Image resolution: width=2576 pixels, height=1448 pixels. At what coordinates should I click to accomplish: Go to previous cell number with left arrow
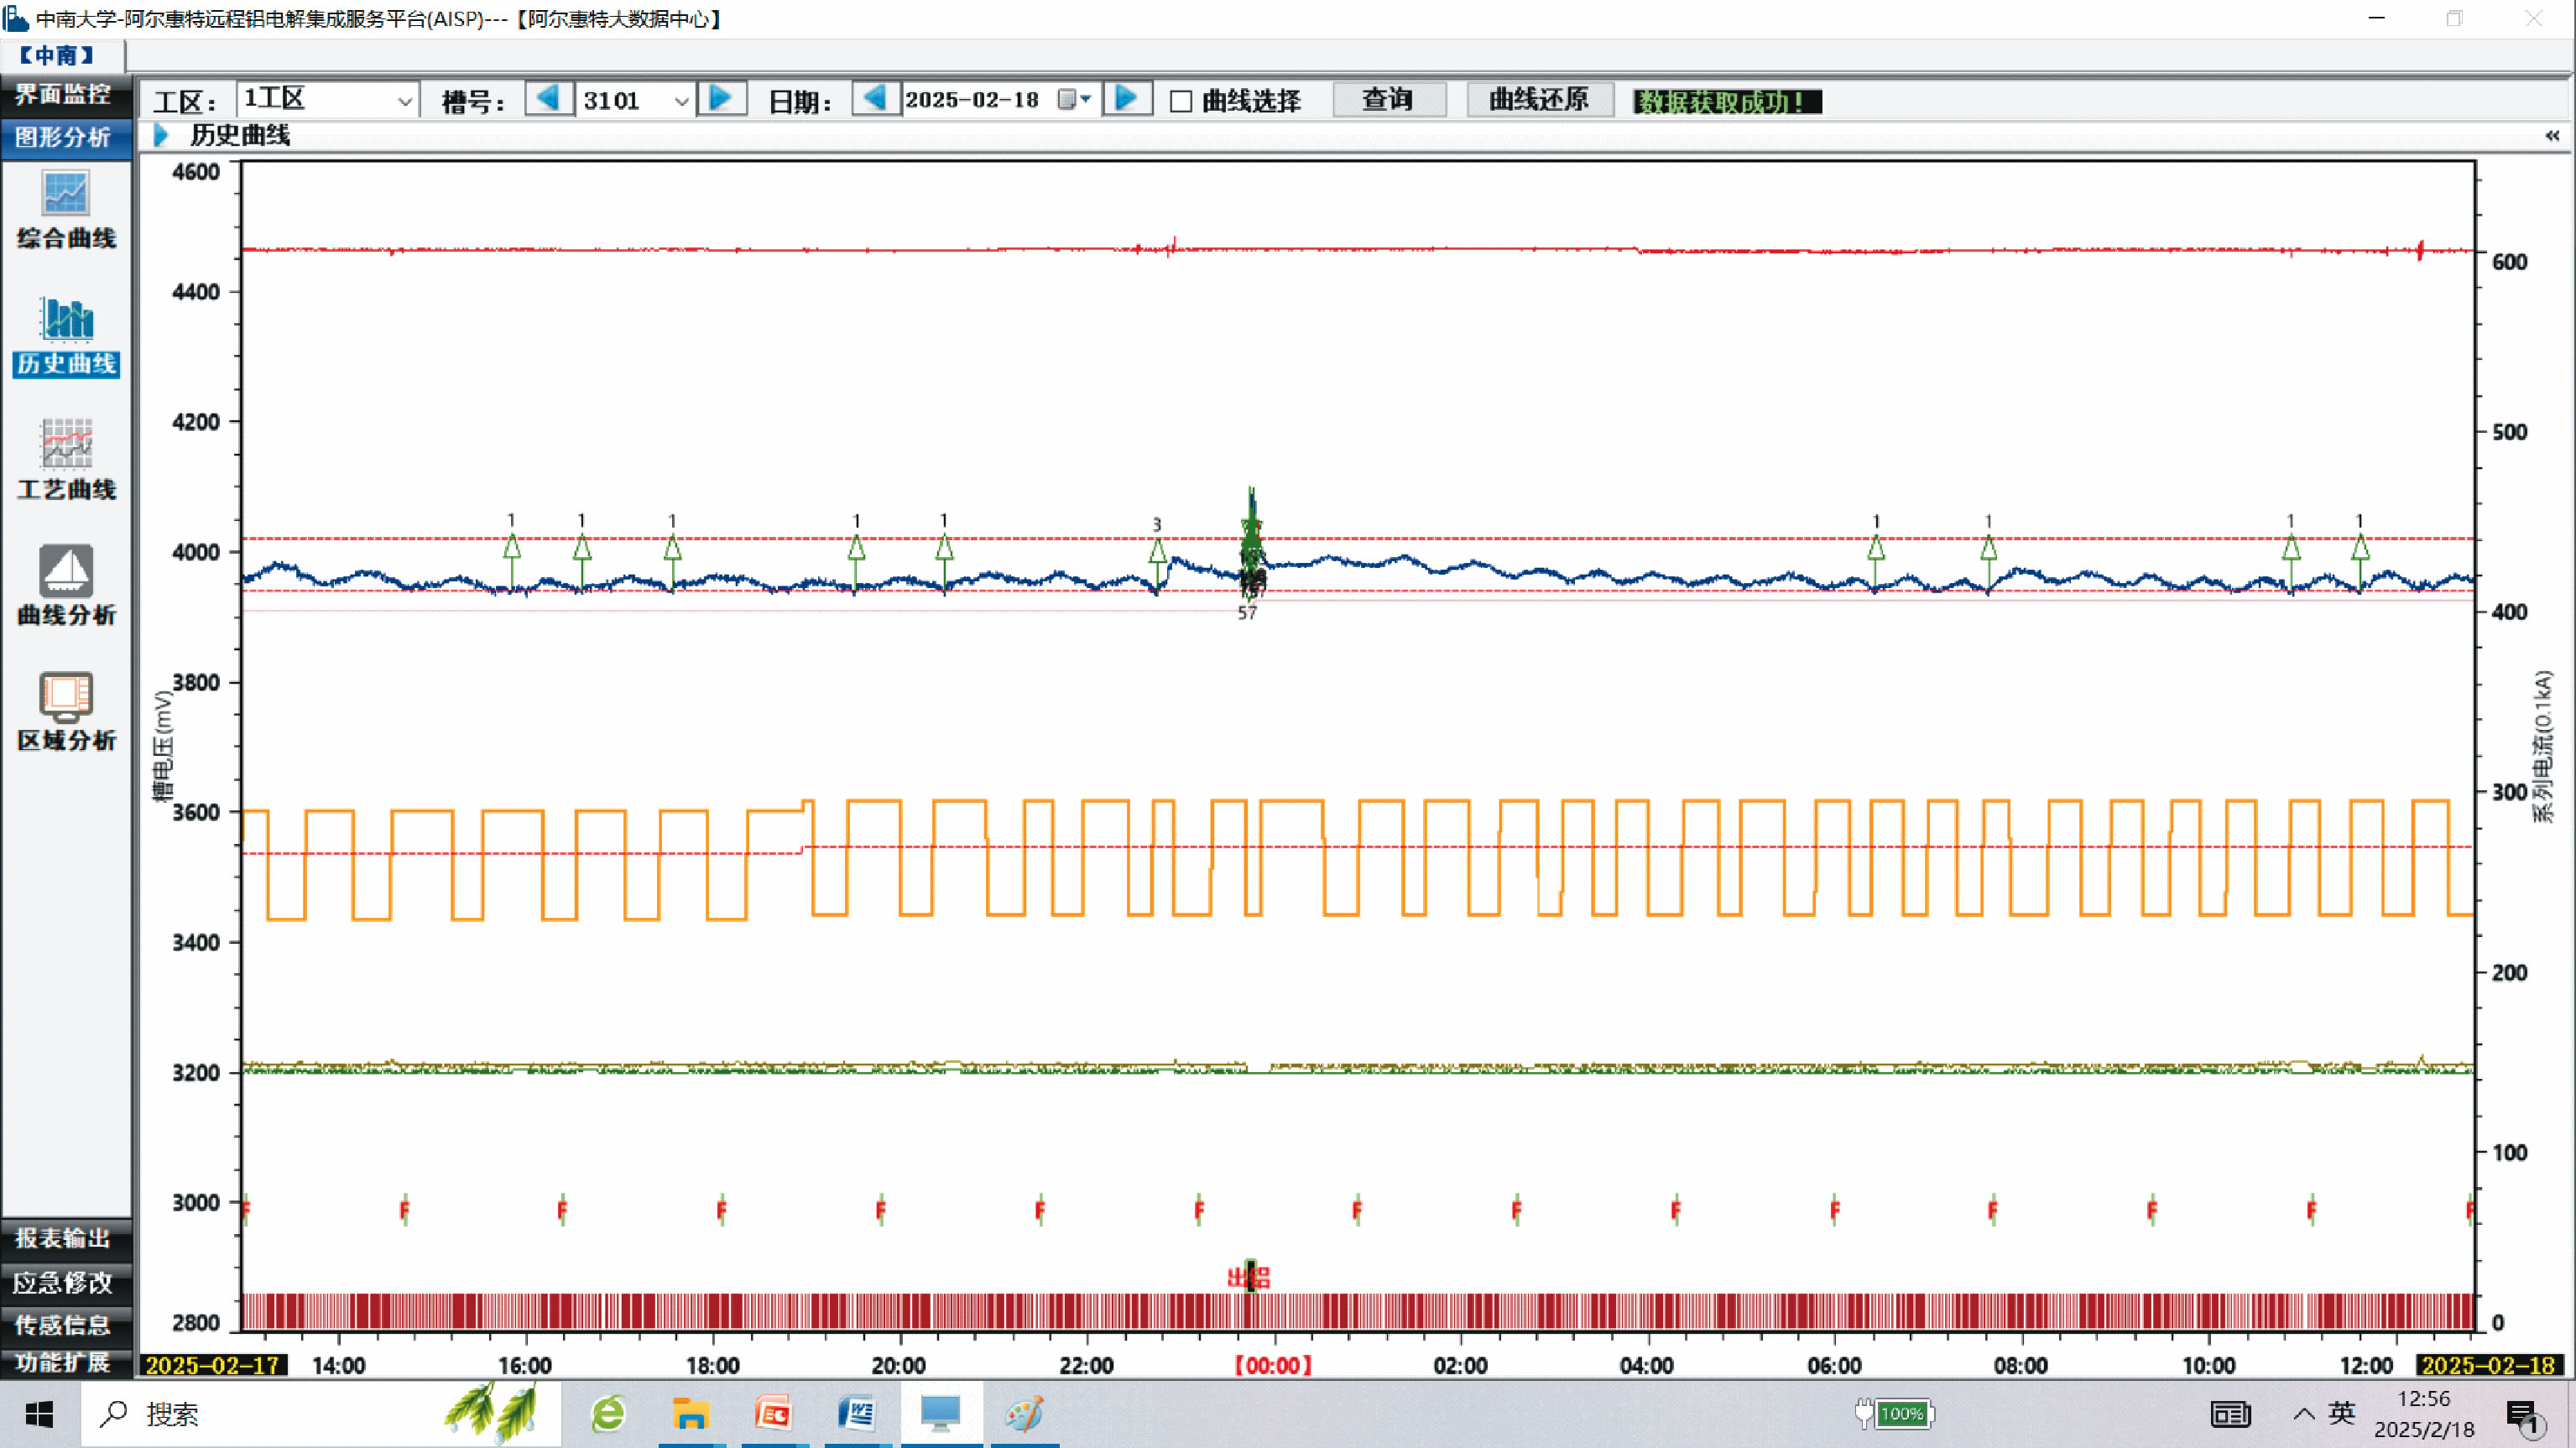click(x=548, y=99)
